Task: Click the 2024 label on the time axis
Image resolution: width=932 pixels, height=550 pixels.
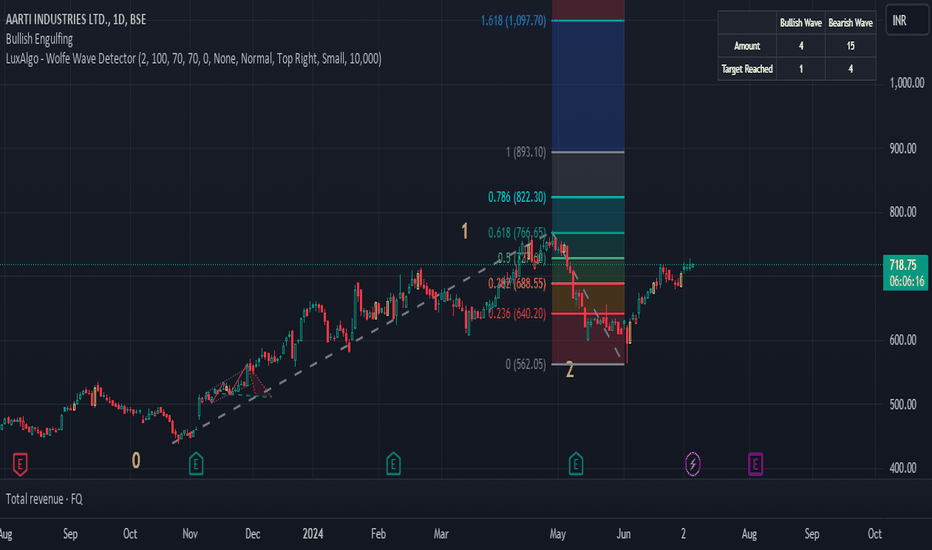Action: [x=313, y=534]
